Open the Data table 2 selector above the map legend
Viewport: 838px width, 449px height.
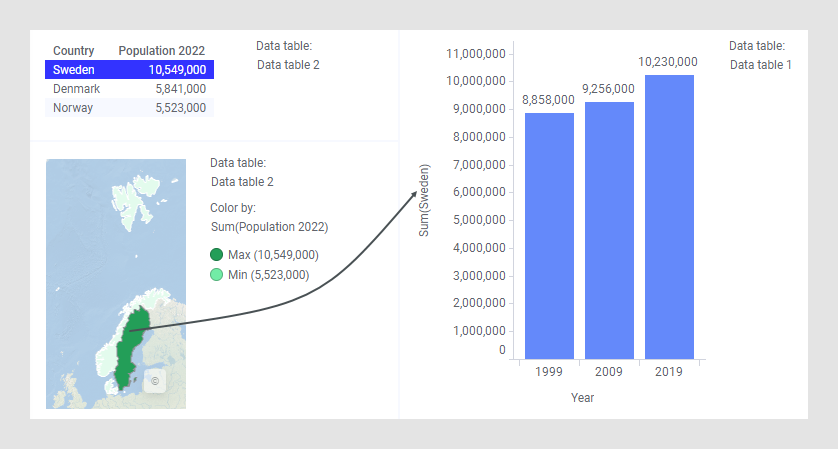[242, 182]
